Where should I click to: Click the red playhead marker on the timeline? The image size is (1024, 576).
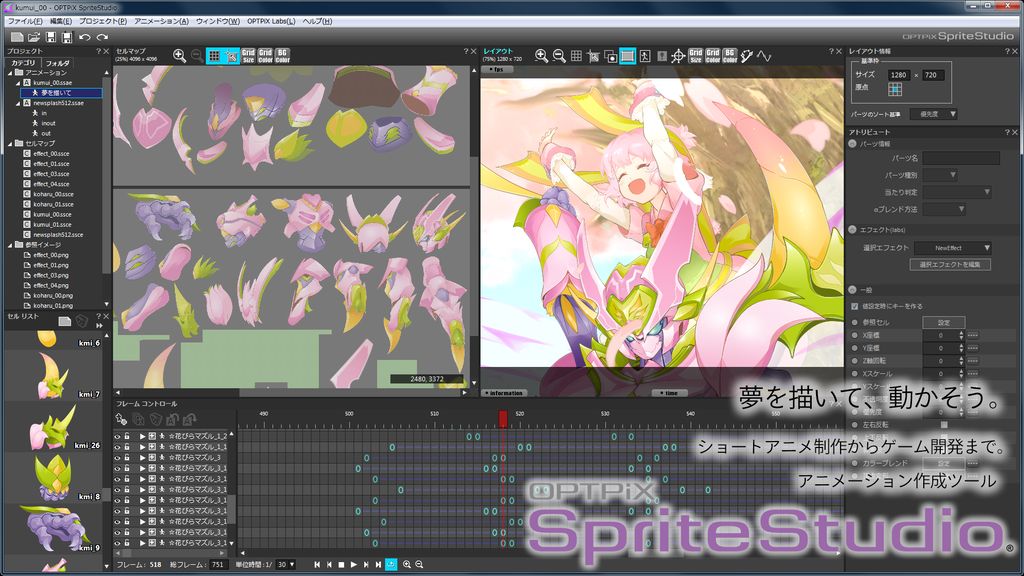coord(503,418)
